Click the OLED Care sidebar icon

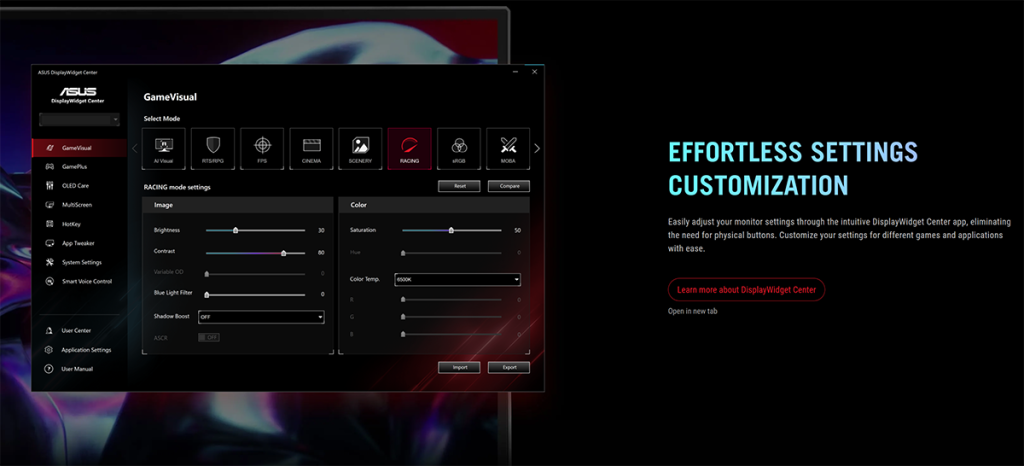[49, 186]
